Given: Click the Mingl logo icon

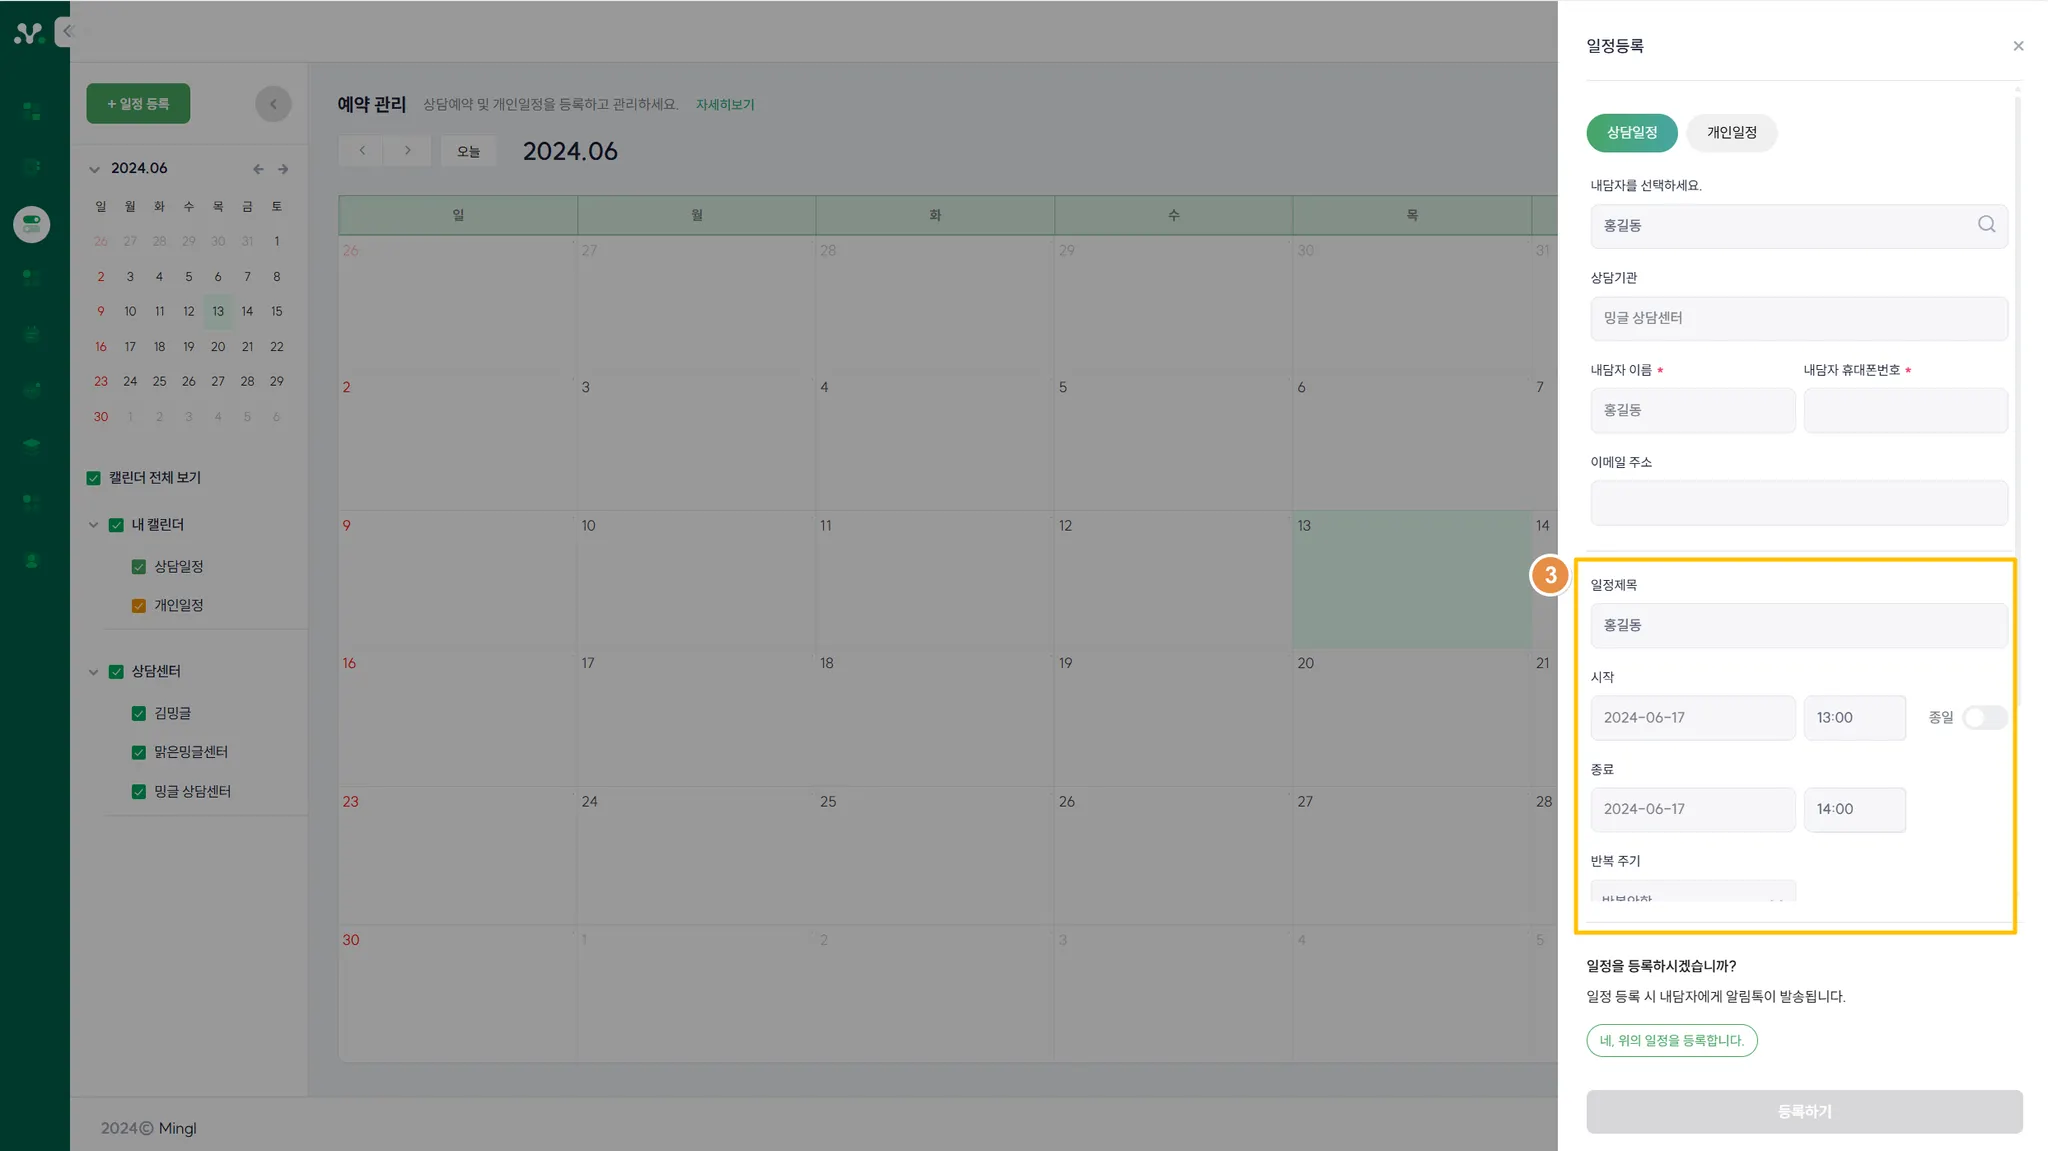Looking at the screenshot, I should 28,34.
